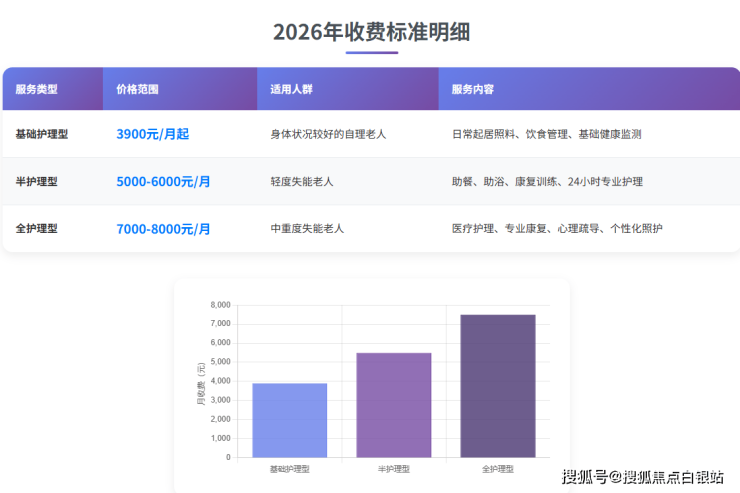Select the 服务类型 column header
740x493 pixels.
click(x=37, y=89)
